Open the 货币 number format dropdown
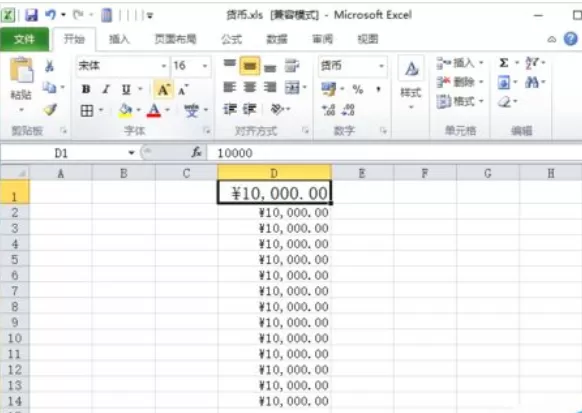 [x=381, y=66]
